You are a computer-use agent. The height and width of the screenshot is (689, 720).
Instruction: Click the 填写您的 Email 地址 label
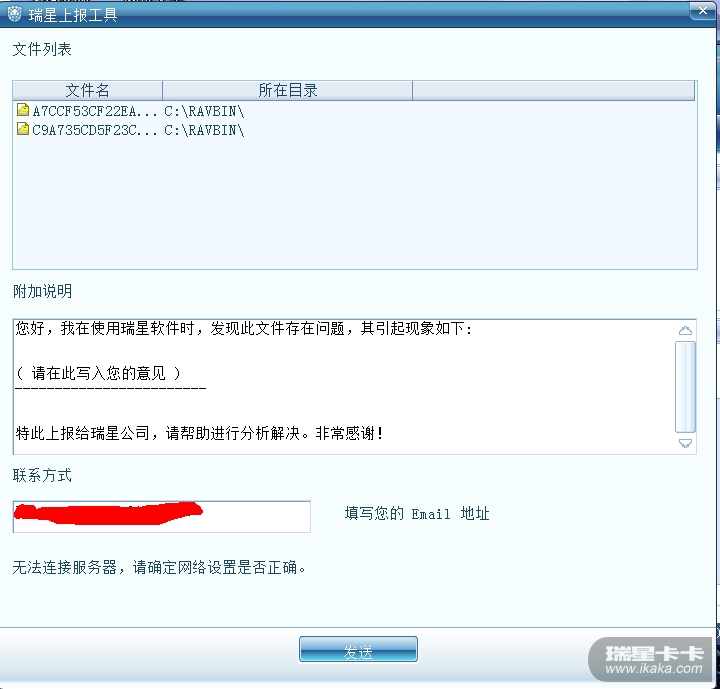tap(417, 514)
